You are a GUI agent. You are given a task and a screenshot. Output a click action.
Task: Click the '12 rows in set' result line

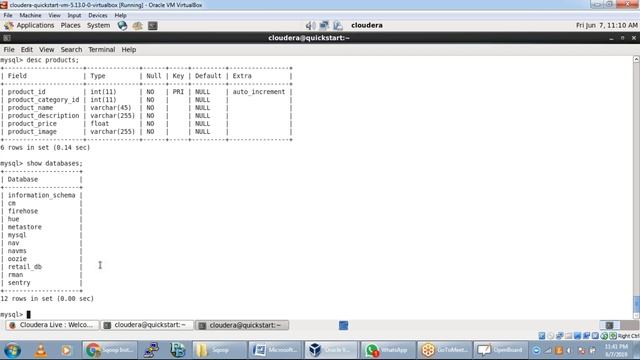point(47,298)
